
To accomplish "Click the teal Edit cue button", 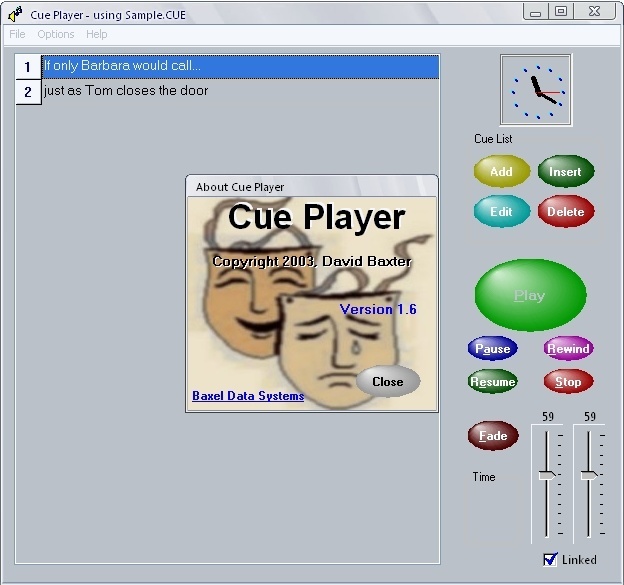I will point(501,211).
